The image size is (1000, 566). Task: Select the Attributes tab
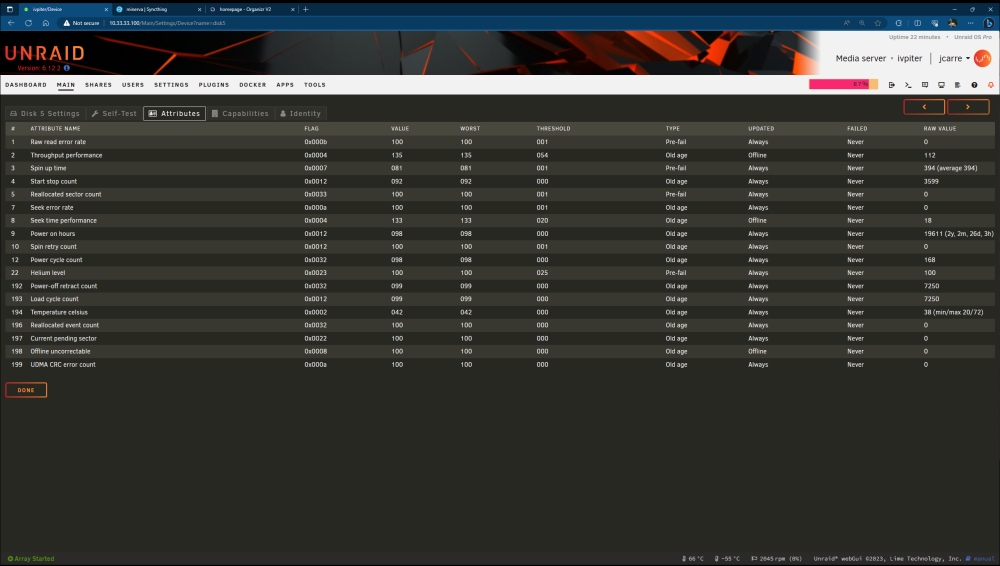(175, 114)
